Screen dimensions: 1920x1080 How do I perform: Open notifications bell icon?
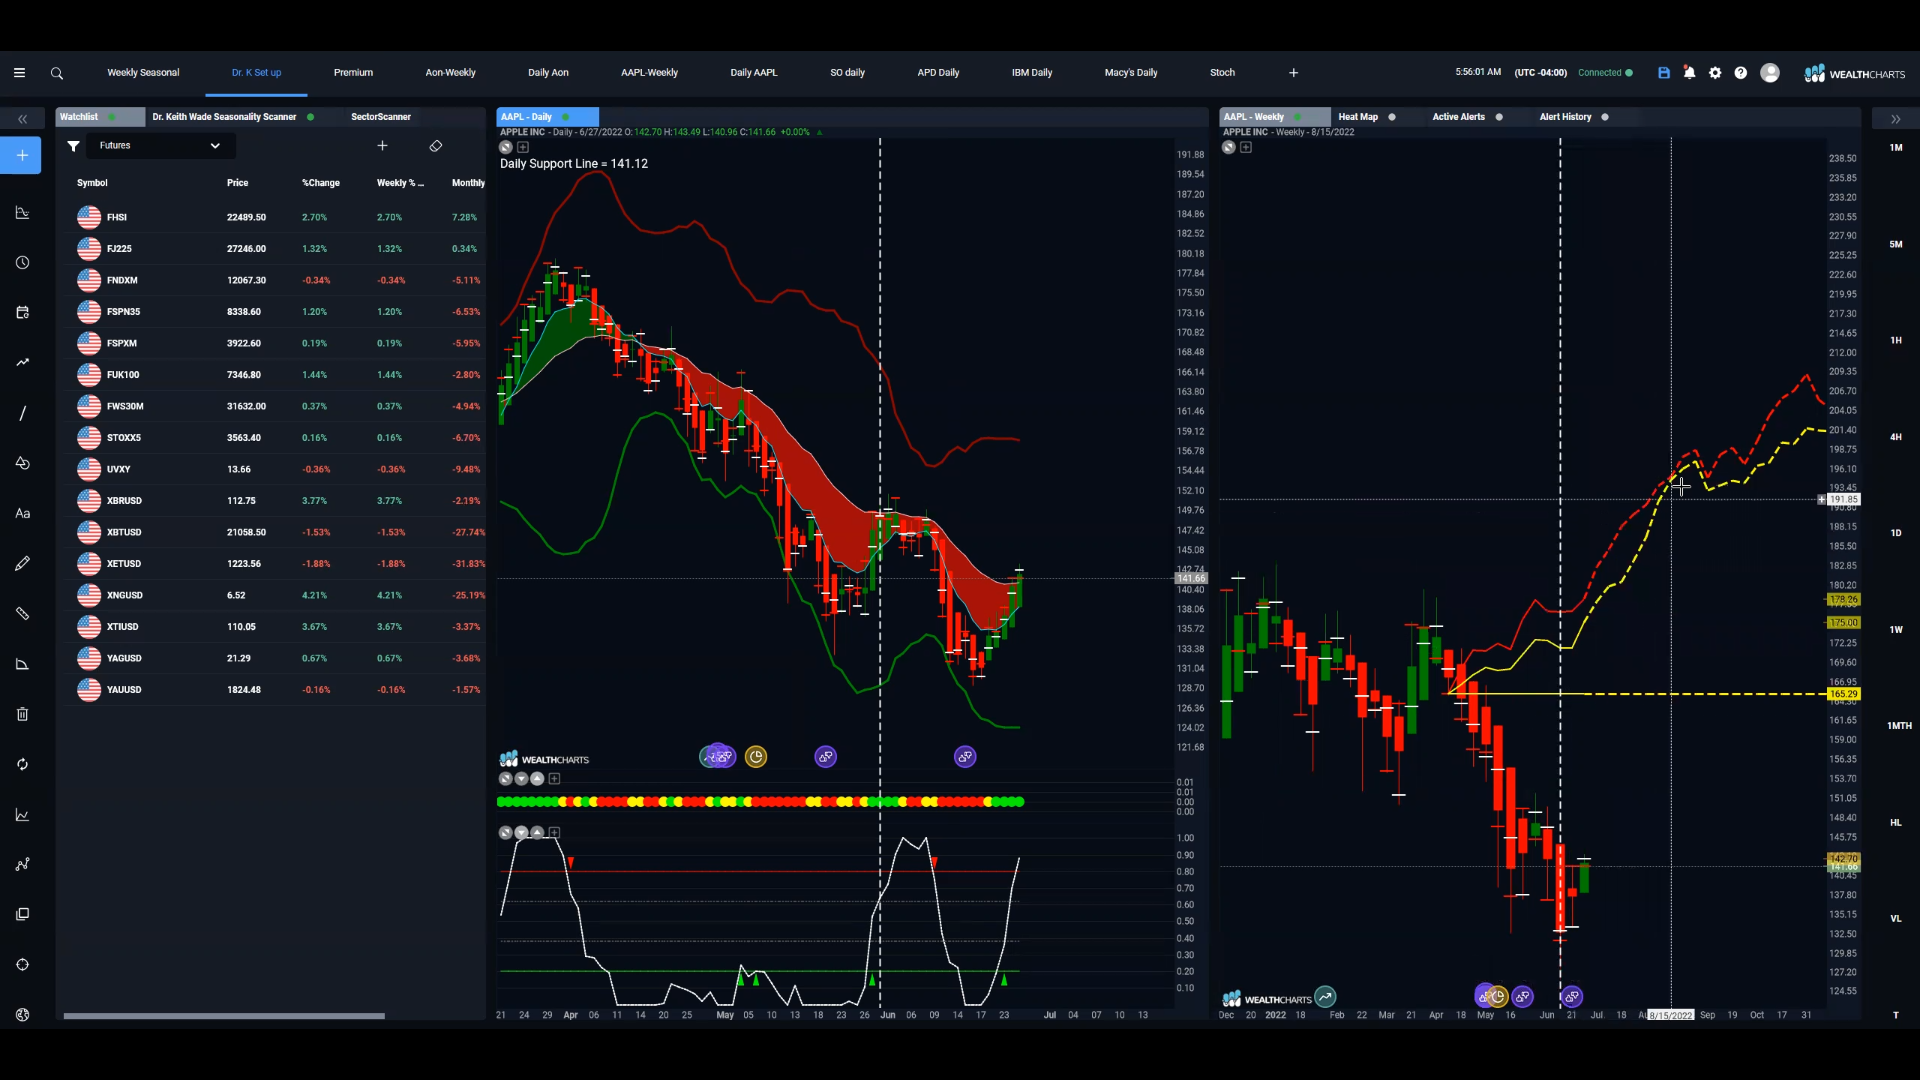[1689, 73]
